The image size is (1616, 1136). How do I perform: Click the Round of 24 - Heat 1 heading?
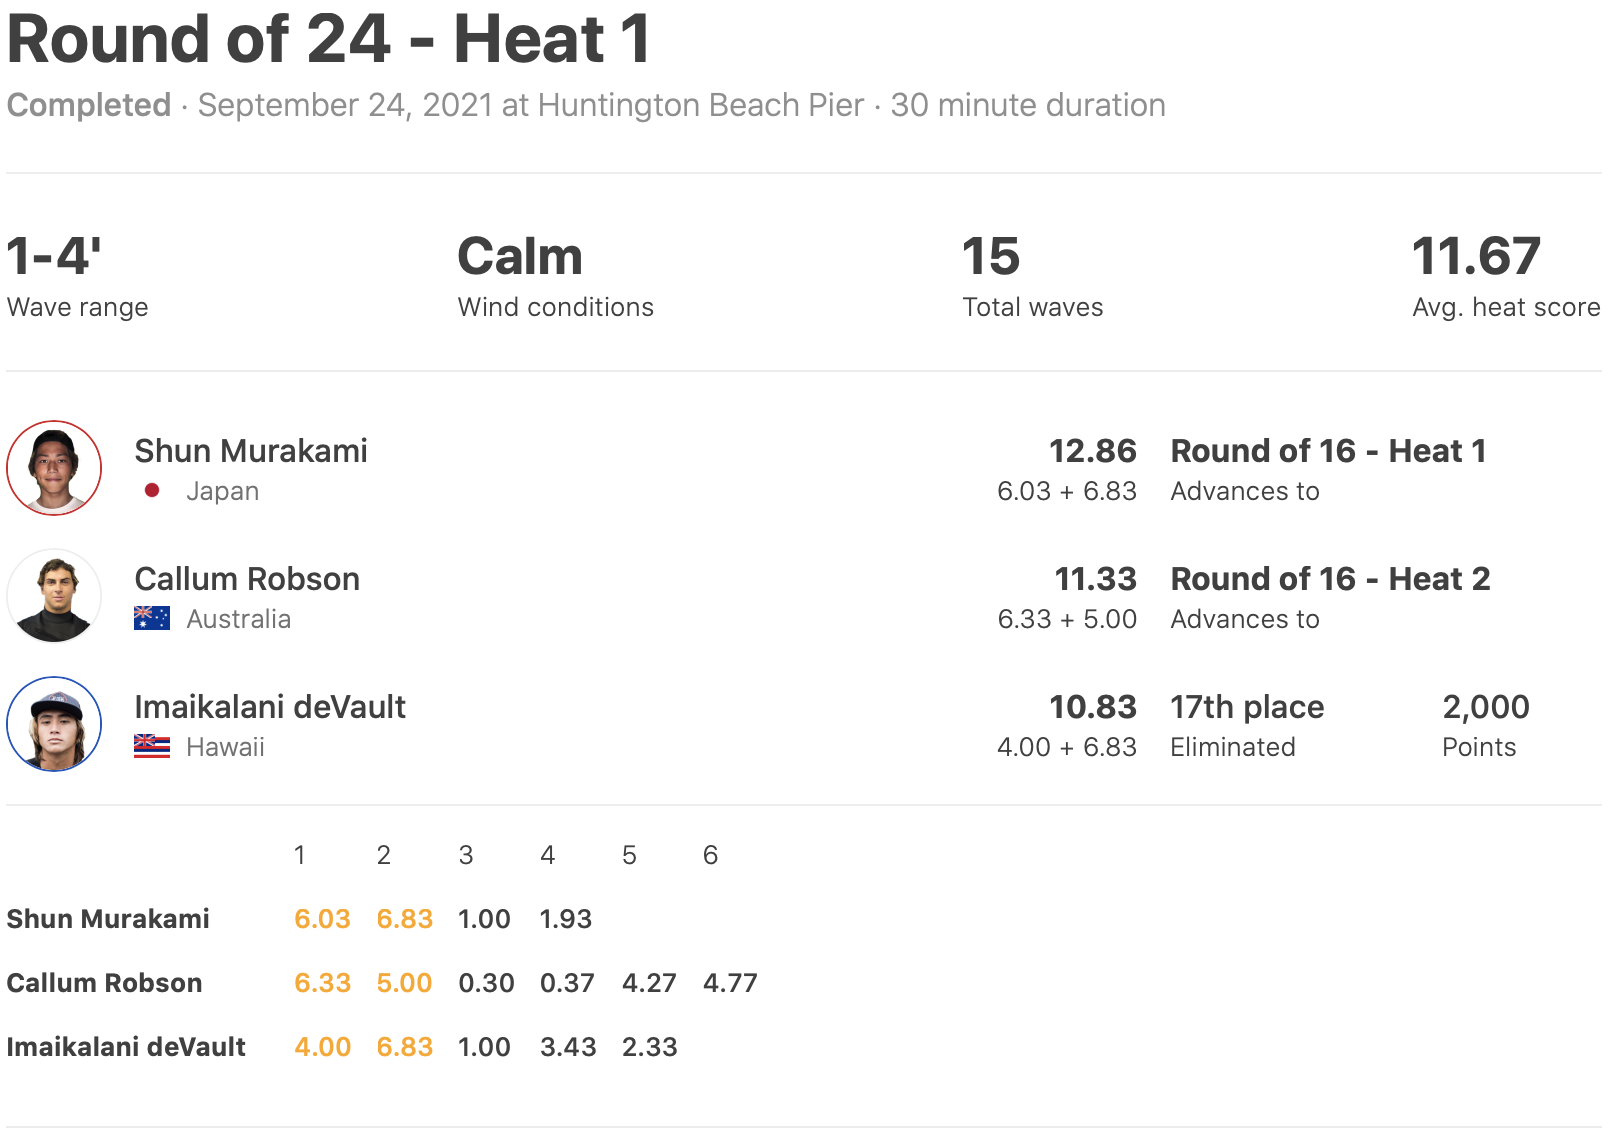pos(329,40)
